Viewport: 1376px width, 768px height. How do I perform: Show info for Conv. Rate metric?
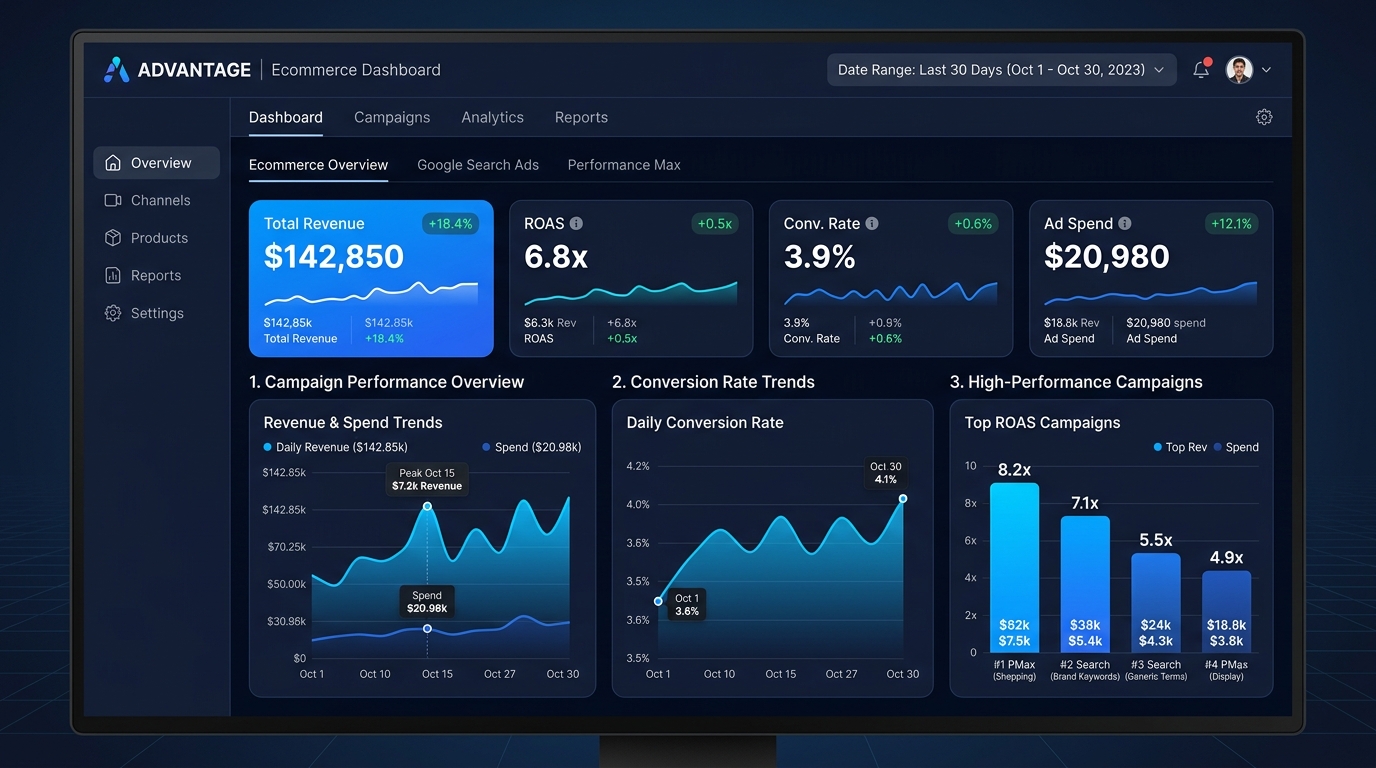point(872,224)
